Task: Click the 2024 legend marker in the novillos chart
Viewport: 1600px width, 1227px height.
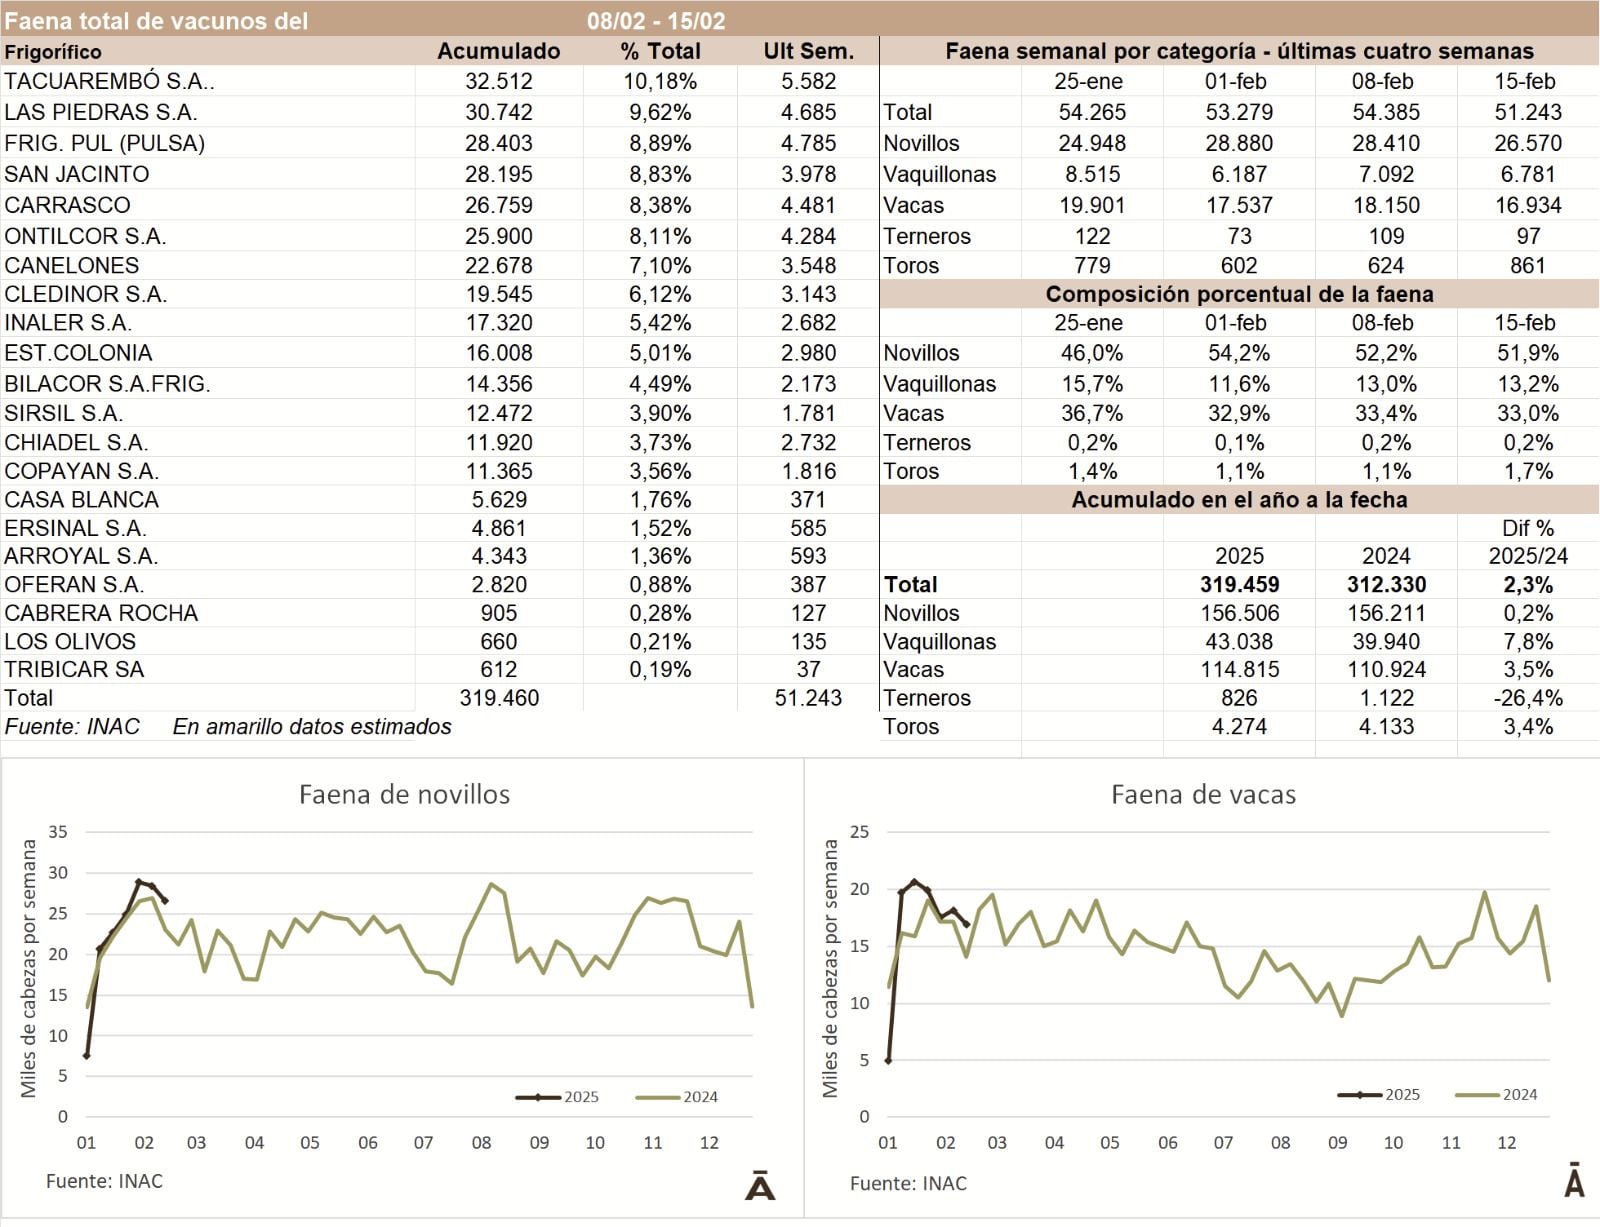Action: pos(658,1097)
